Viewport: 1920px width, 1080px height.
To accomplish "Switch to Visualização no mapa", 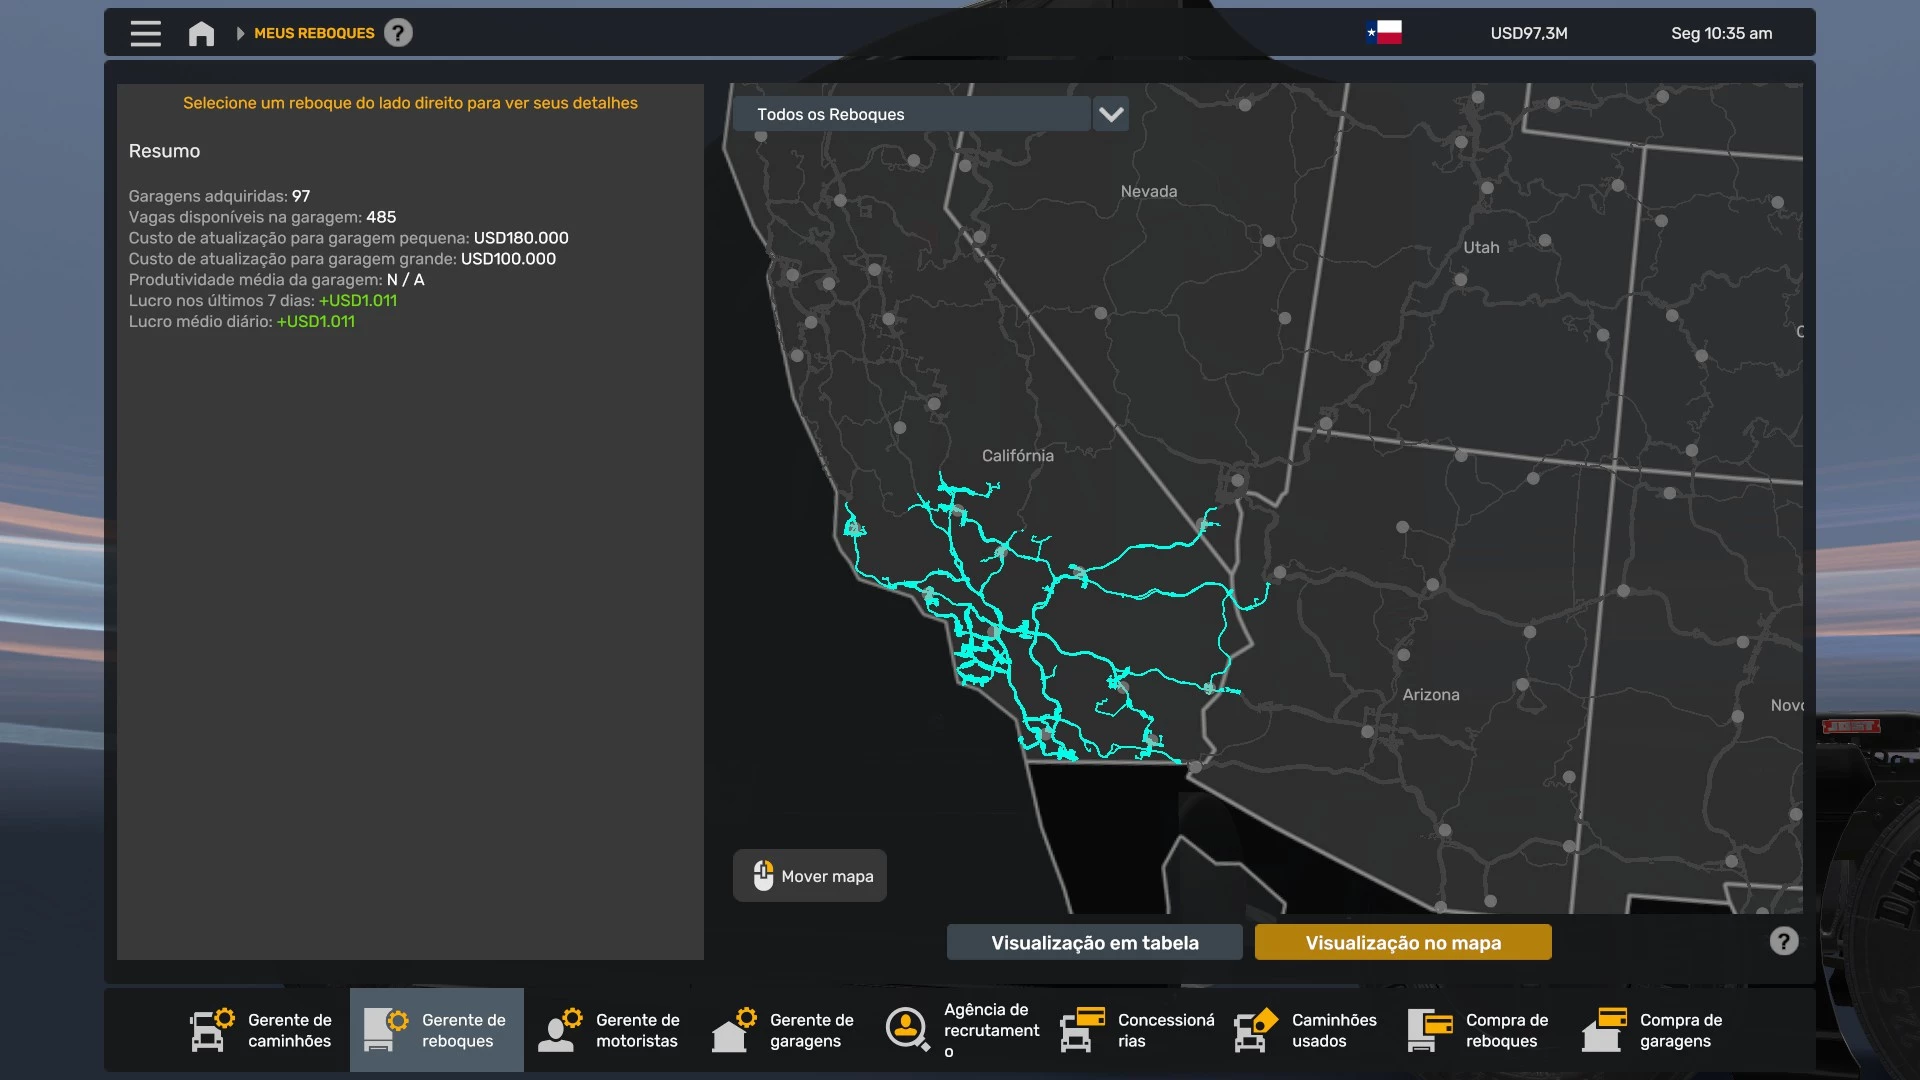I will tap(1403, 943).
